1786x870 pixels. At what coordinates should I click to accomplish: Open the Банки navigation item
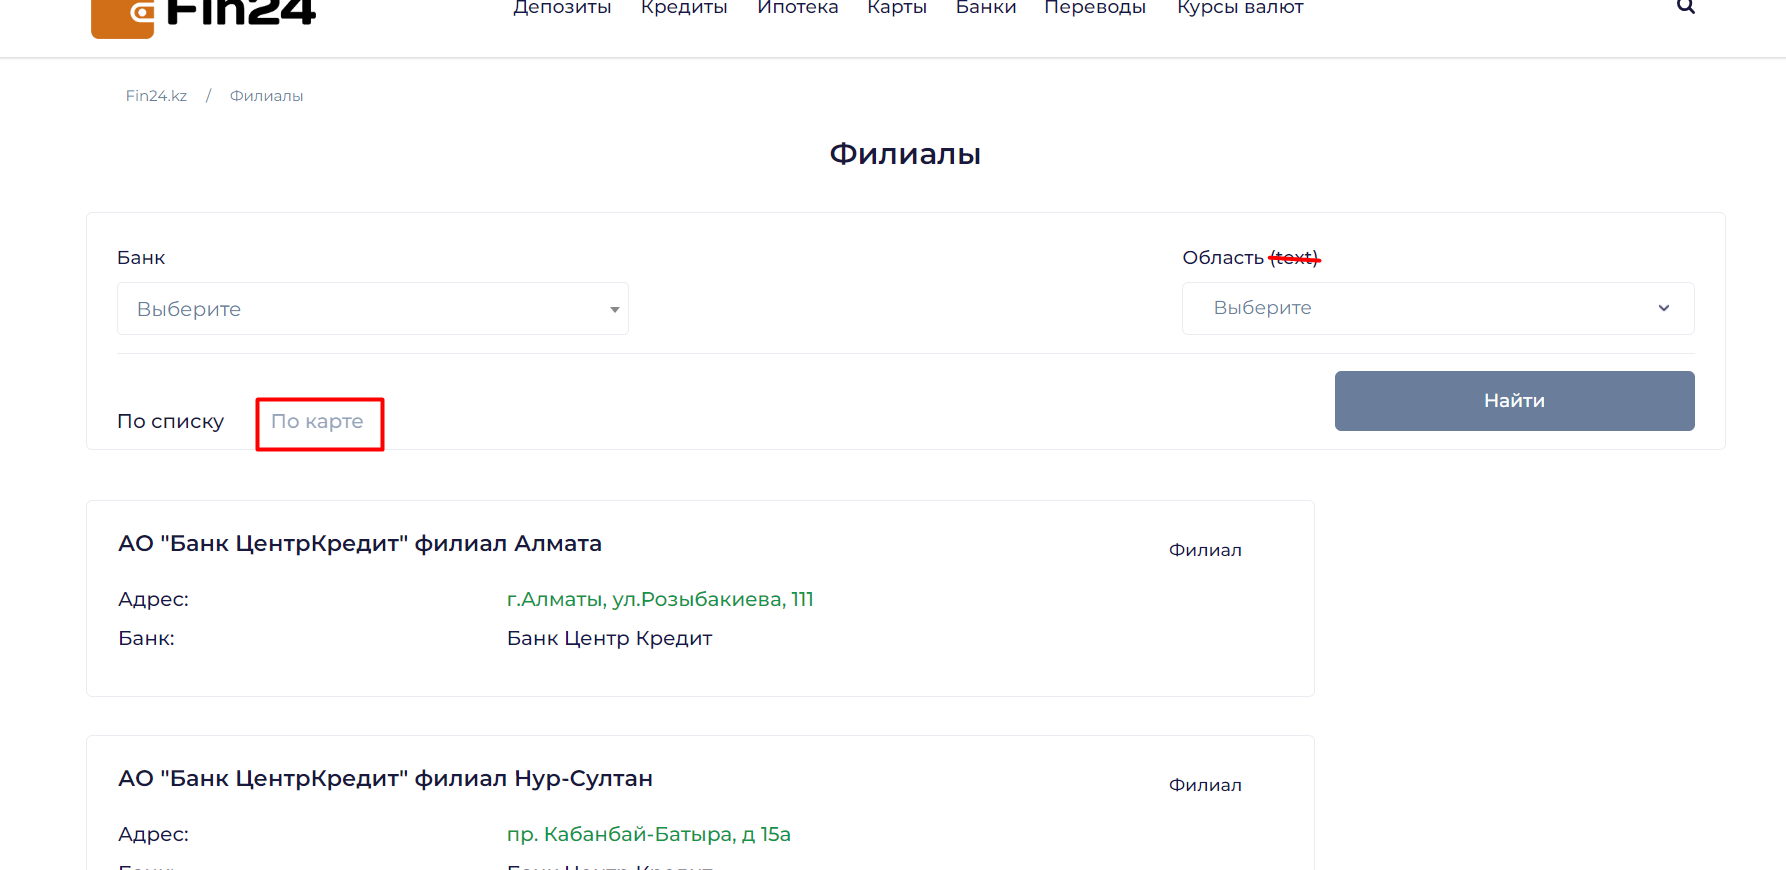[985, 8]
